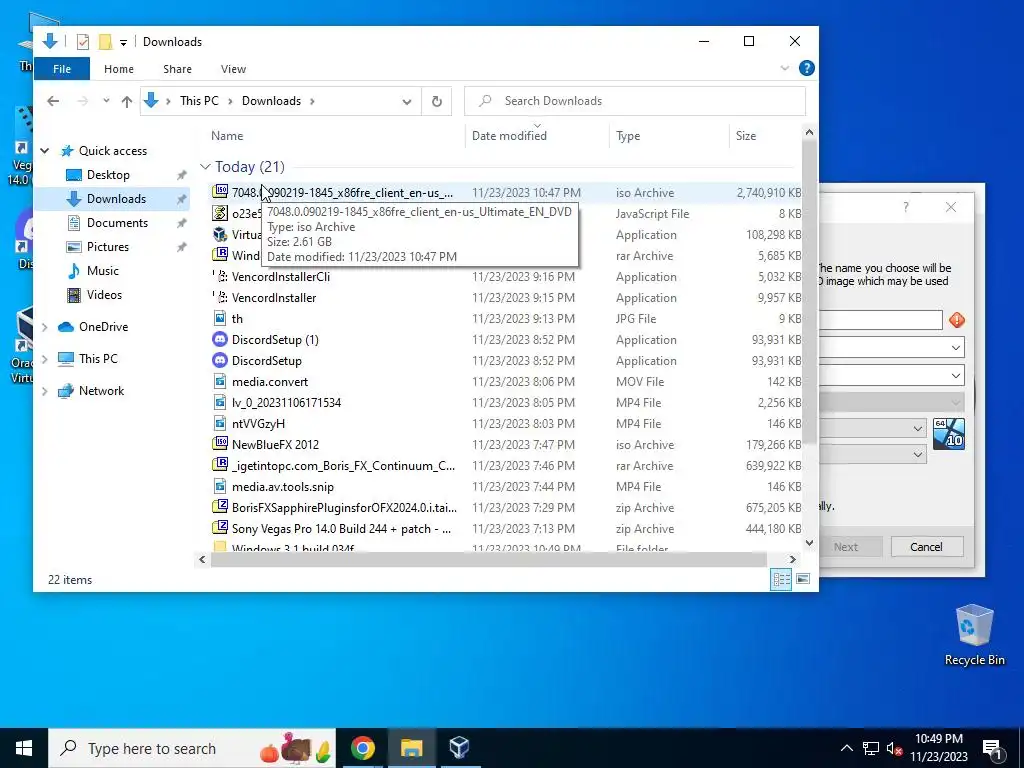Select the DiscordSetup application icon
Viewport: 1024px width, 768px height.
pyautogui.click(x=220, y=360)
